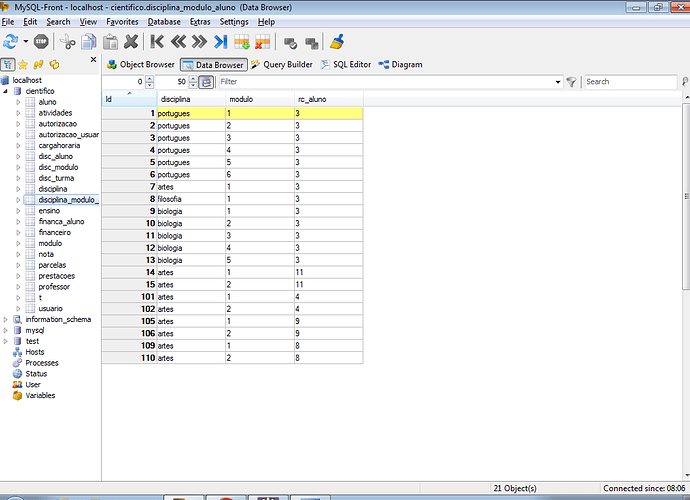Open the Diagram tab
690x500 pixels.
(400, 65)
